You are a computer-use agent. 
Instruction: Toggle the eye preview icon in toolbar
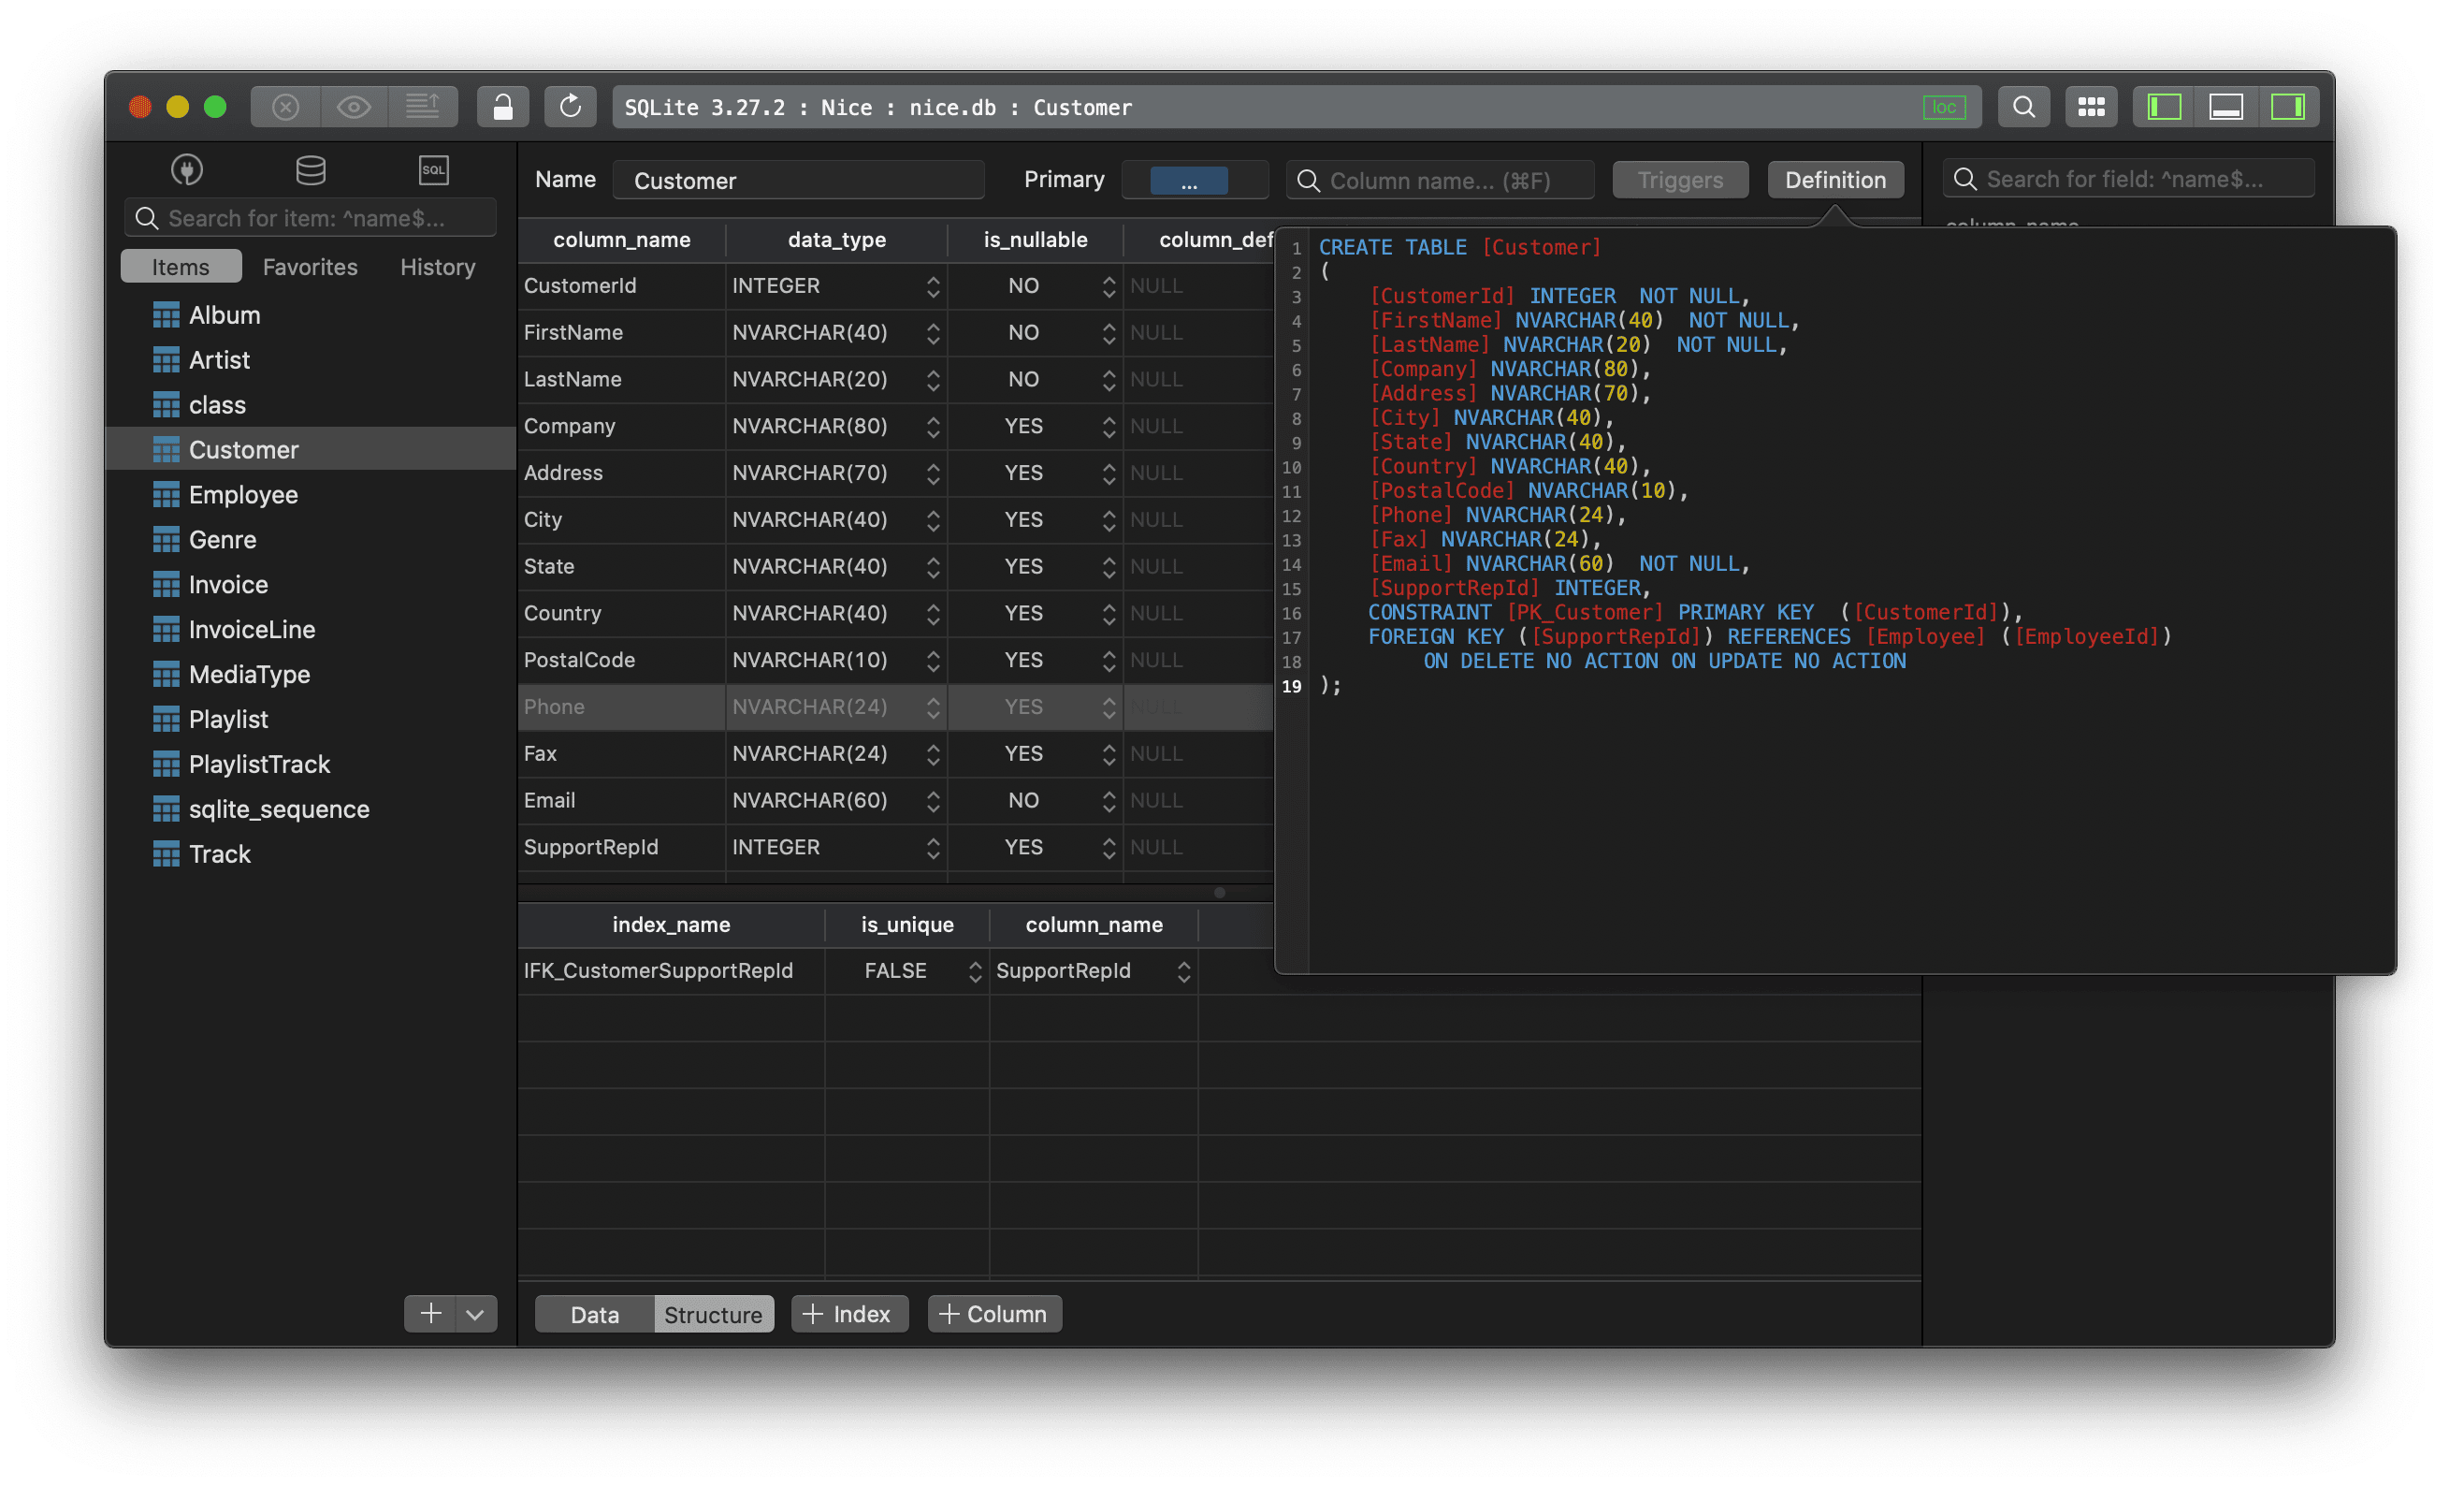point(354,106)
